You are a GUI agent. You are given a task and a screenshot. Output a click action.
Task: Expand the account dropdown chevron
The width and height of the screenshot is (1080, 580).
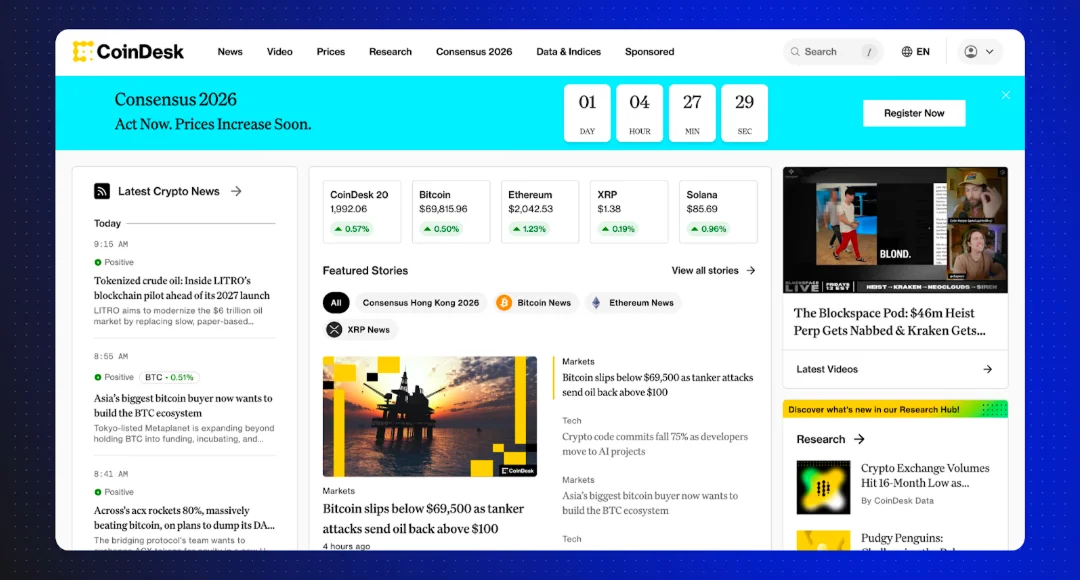coord(990,52)
